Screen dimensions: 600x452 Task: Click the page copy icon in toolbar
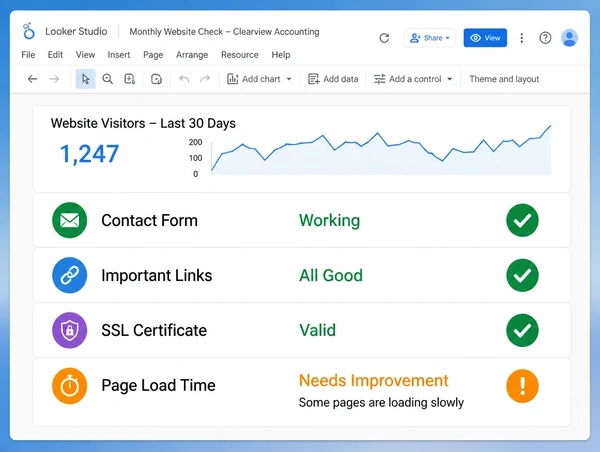click(156, 79)
